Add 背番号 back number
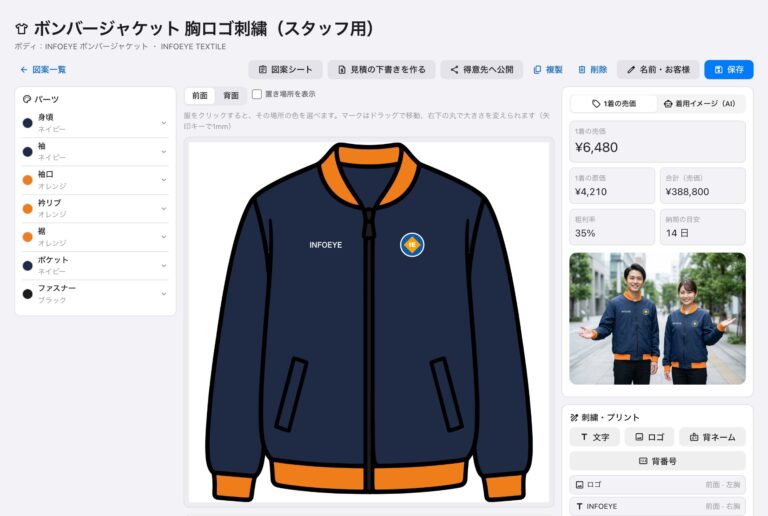Viewport: 768px width, 516px height. pos(657,461)
